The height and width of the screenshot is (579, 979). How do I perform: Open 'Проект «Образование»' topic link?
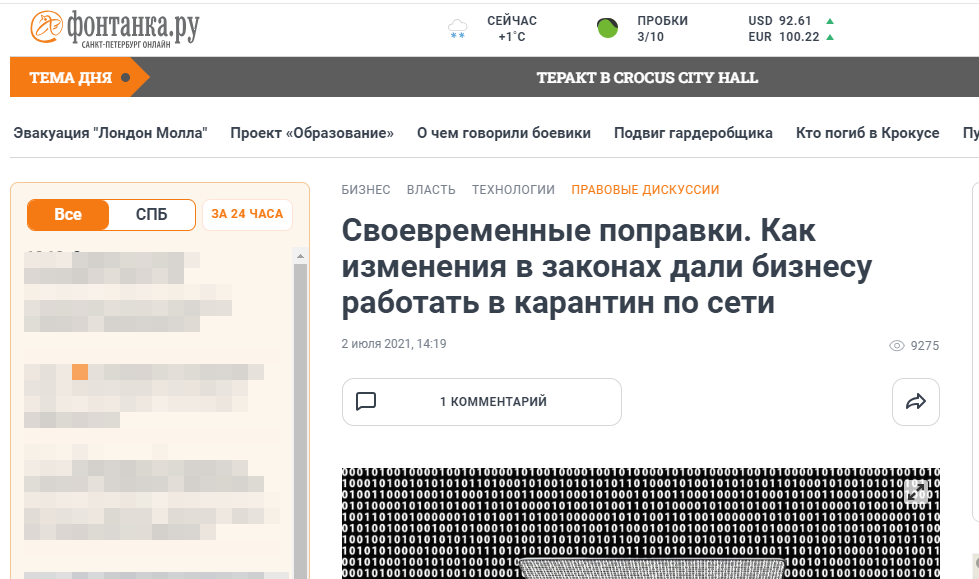pyautogui.click(x=312, y=133)
